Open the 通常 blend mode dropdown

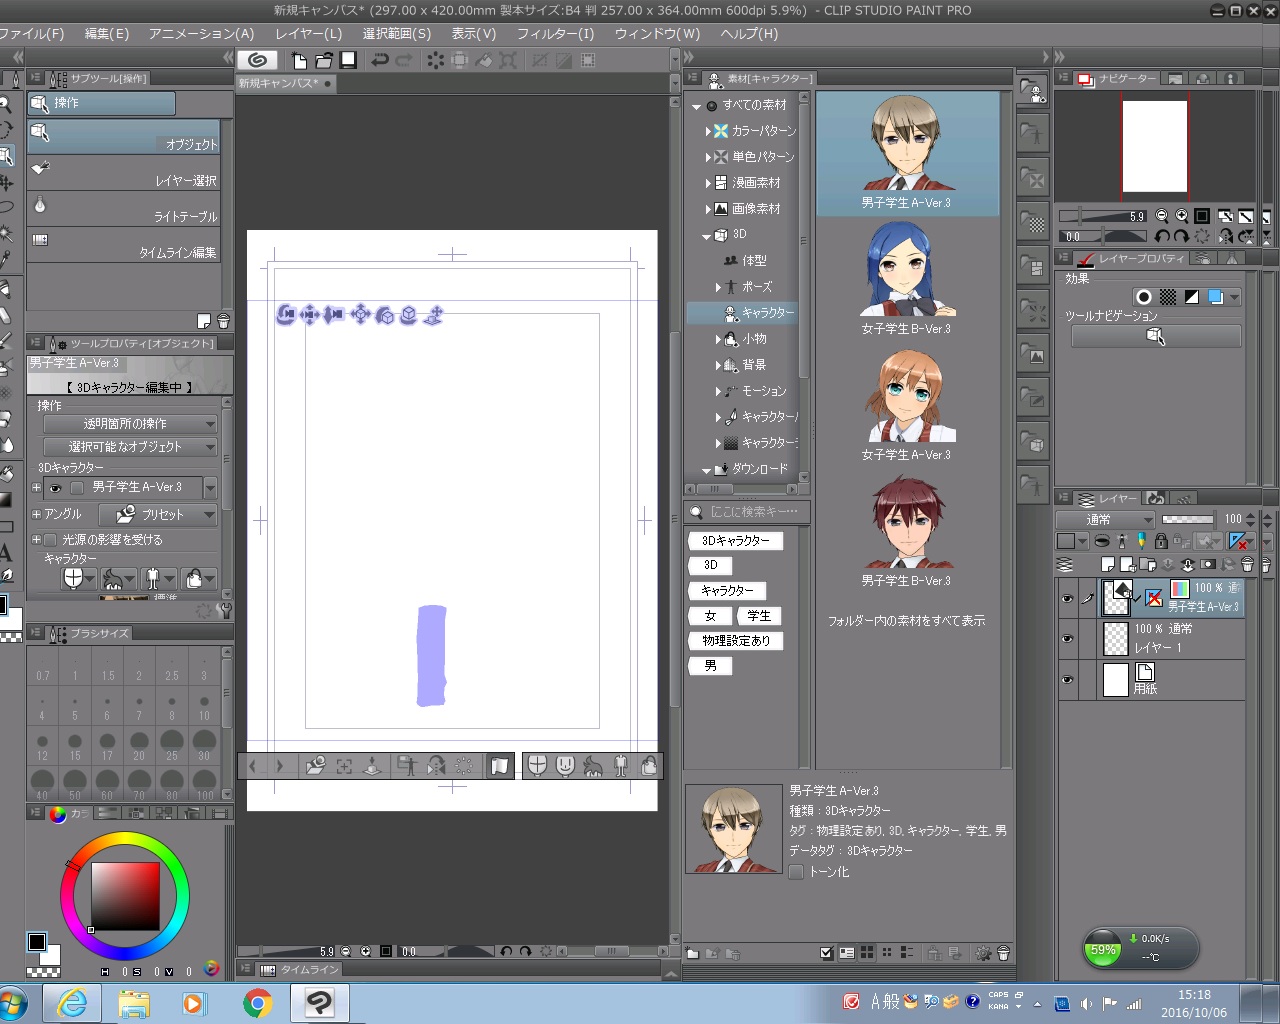(1106, 519)
